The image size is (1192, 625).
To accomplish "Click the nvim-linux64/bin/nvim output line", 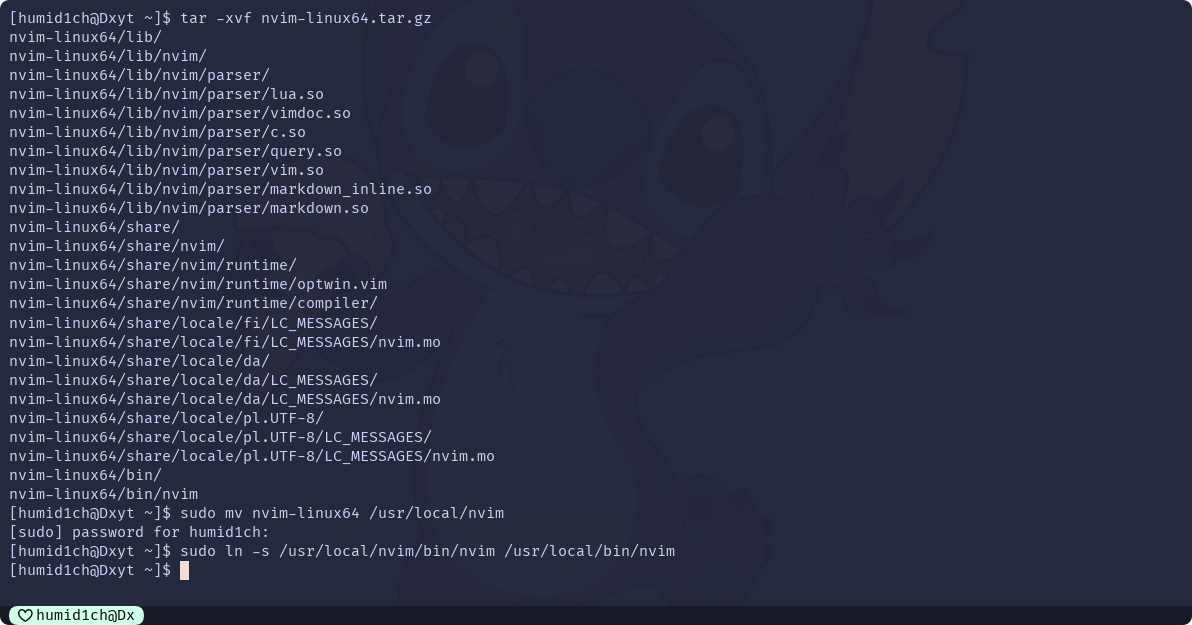I will [103, 494].
